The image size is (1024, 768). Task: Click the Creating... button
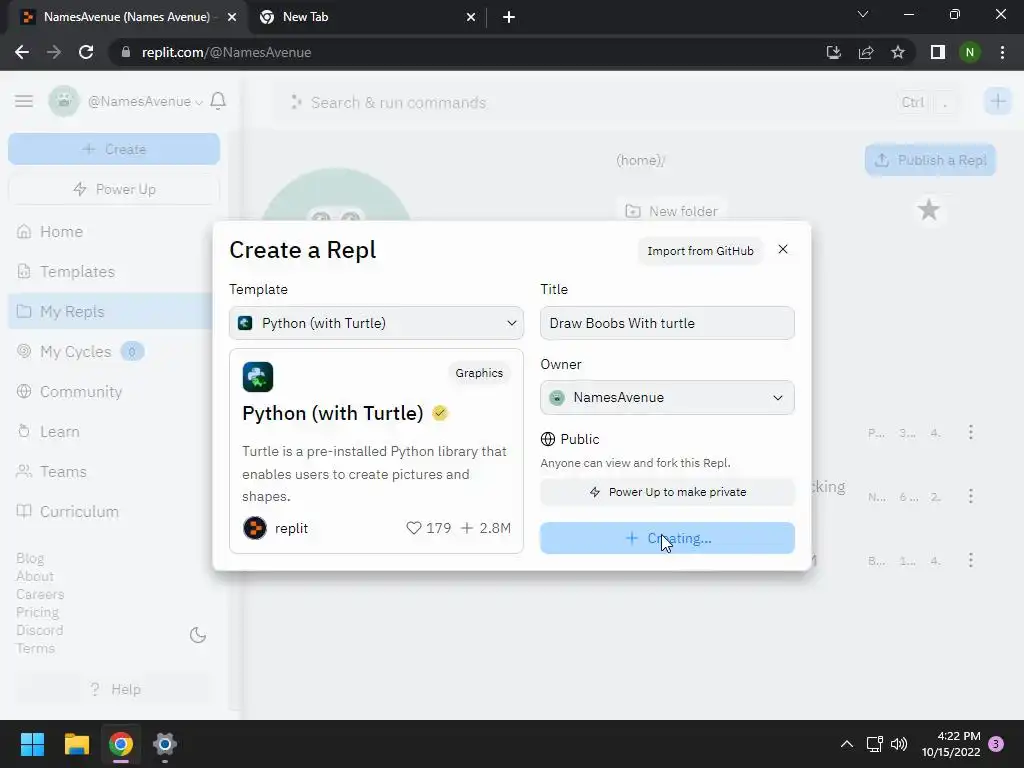tap(667, 538)
